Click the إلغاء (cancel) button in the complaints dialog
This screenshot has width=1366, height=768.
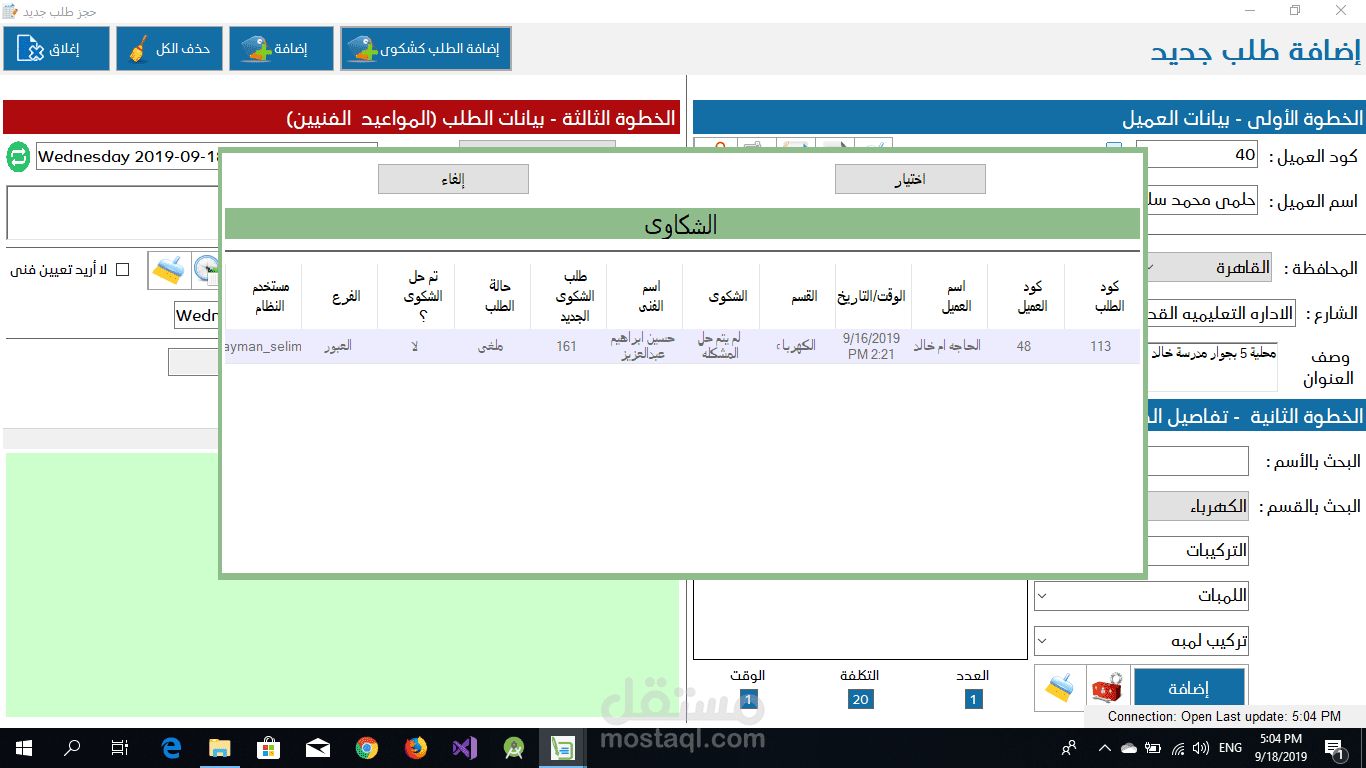click(x=453, y=179)
